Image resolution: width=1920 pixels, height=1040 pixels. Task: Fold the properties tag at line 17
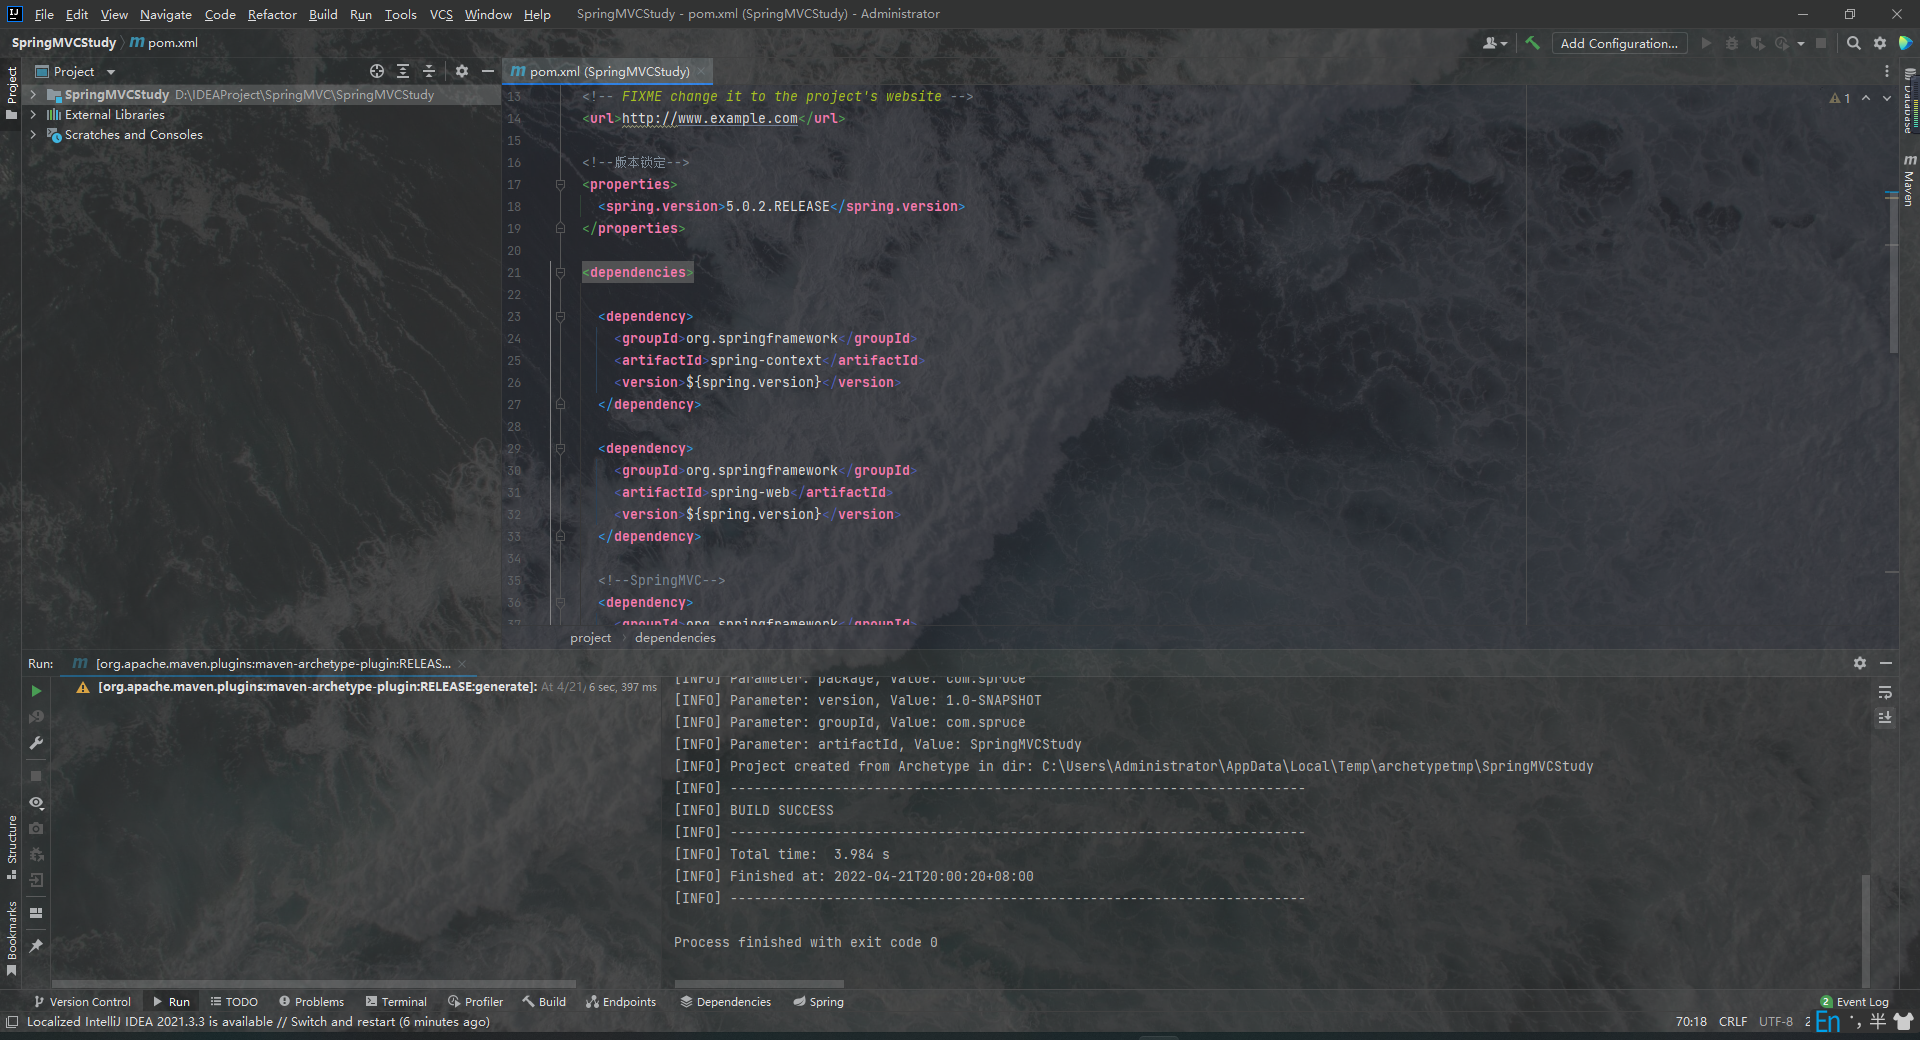tap(560, 184)
